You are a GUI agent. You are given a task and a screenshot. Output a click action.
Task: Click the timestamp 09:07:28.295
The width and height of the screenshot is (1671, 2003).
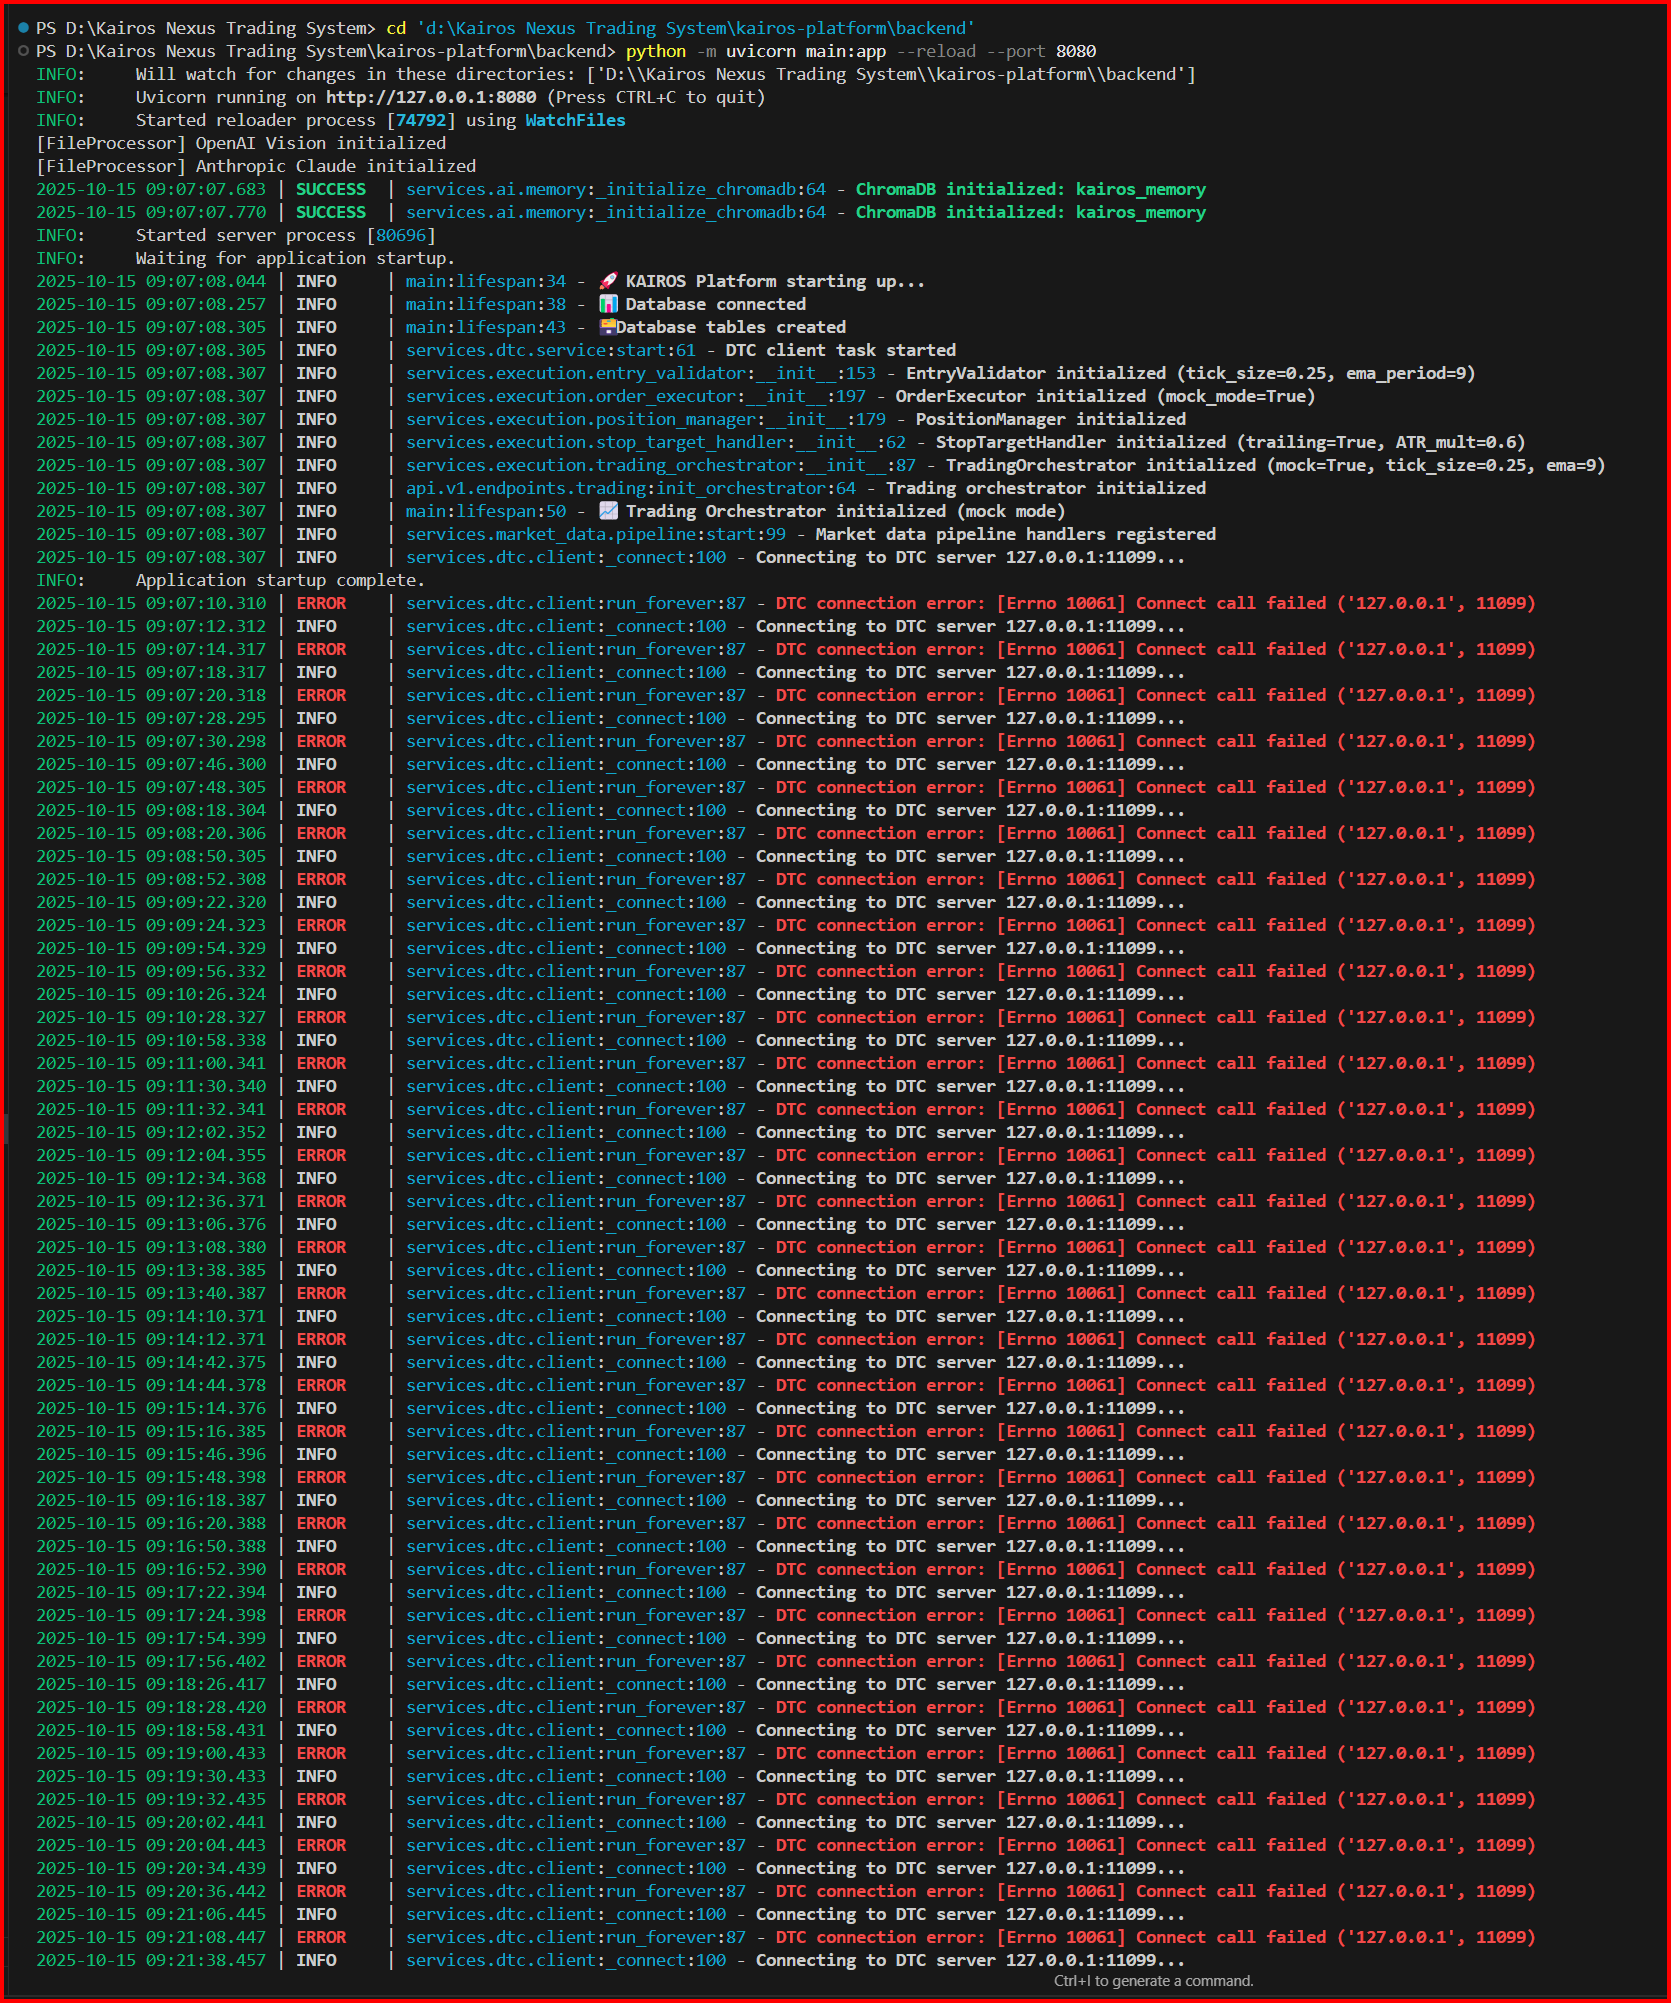[x=151, y=718]
